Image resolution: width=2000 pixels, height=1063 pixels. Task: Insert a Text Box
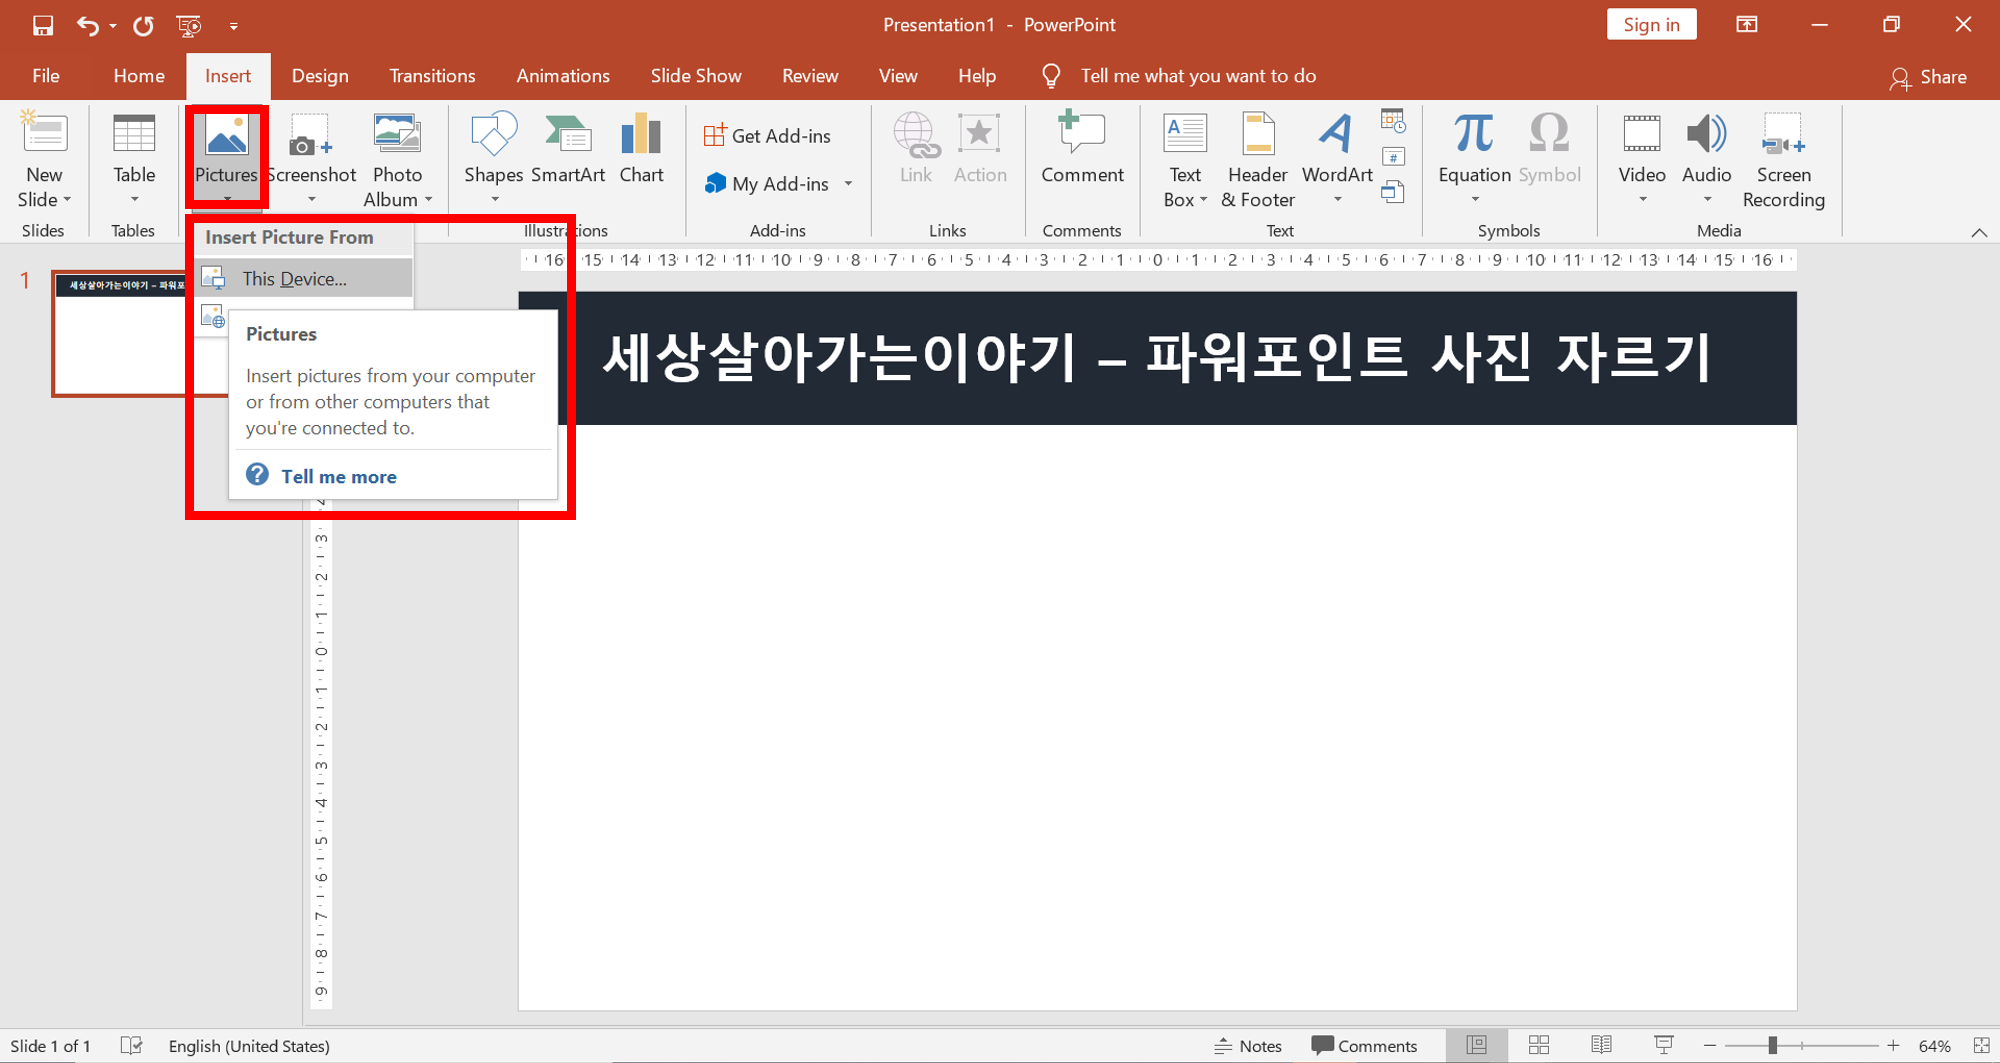(x=1185, y=159)
